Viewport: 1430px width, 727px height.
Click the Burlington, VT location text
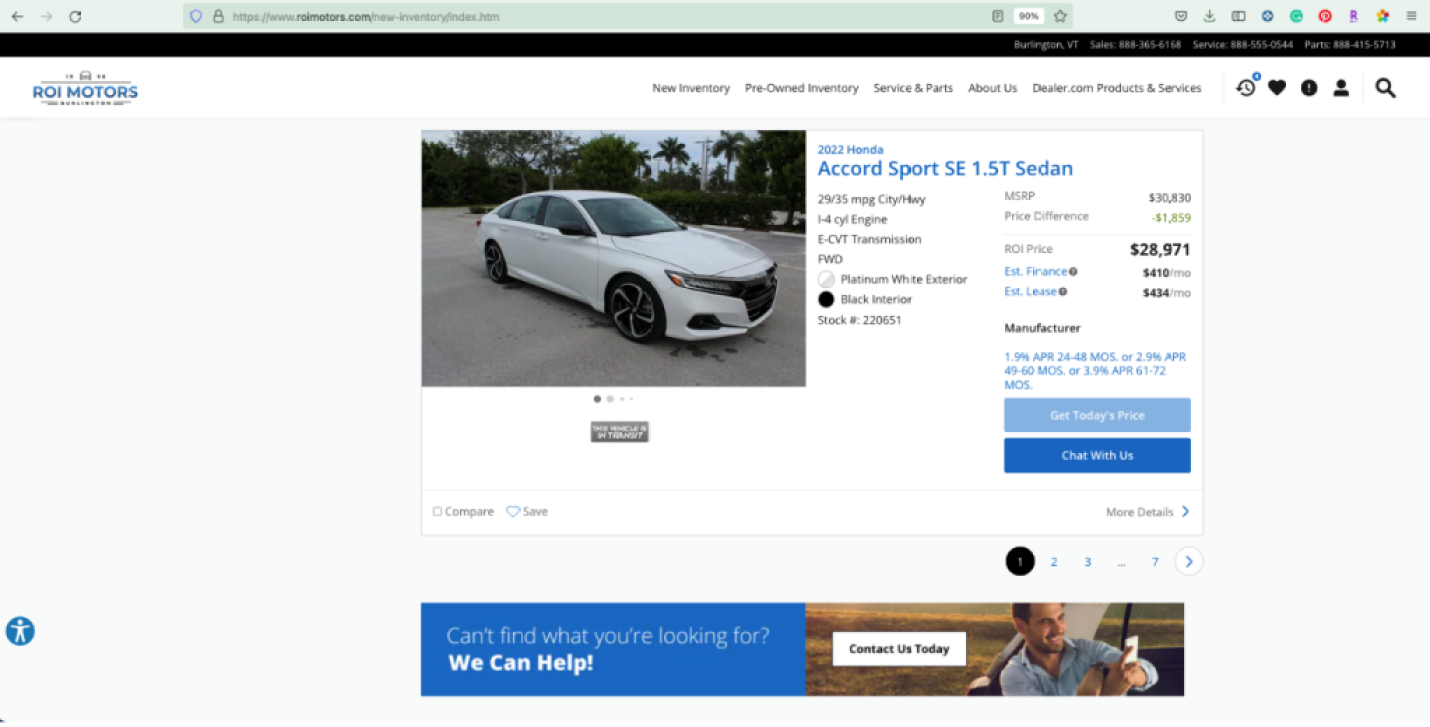[x=1046, y=45]
